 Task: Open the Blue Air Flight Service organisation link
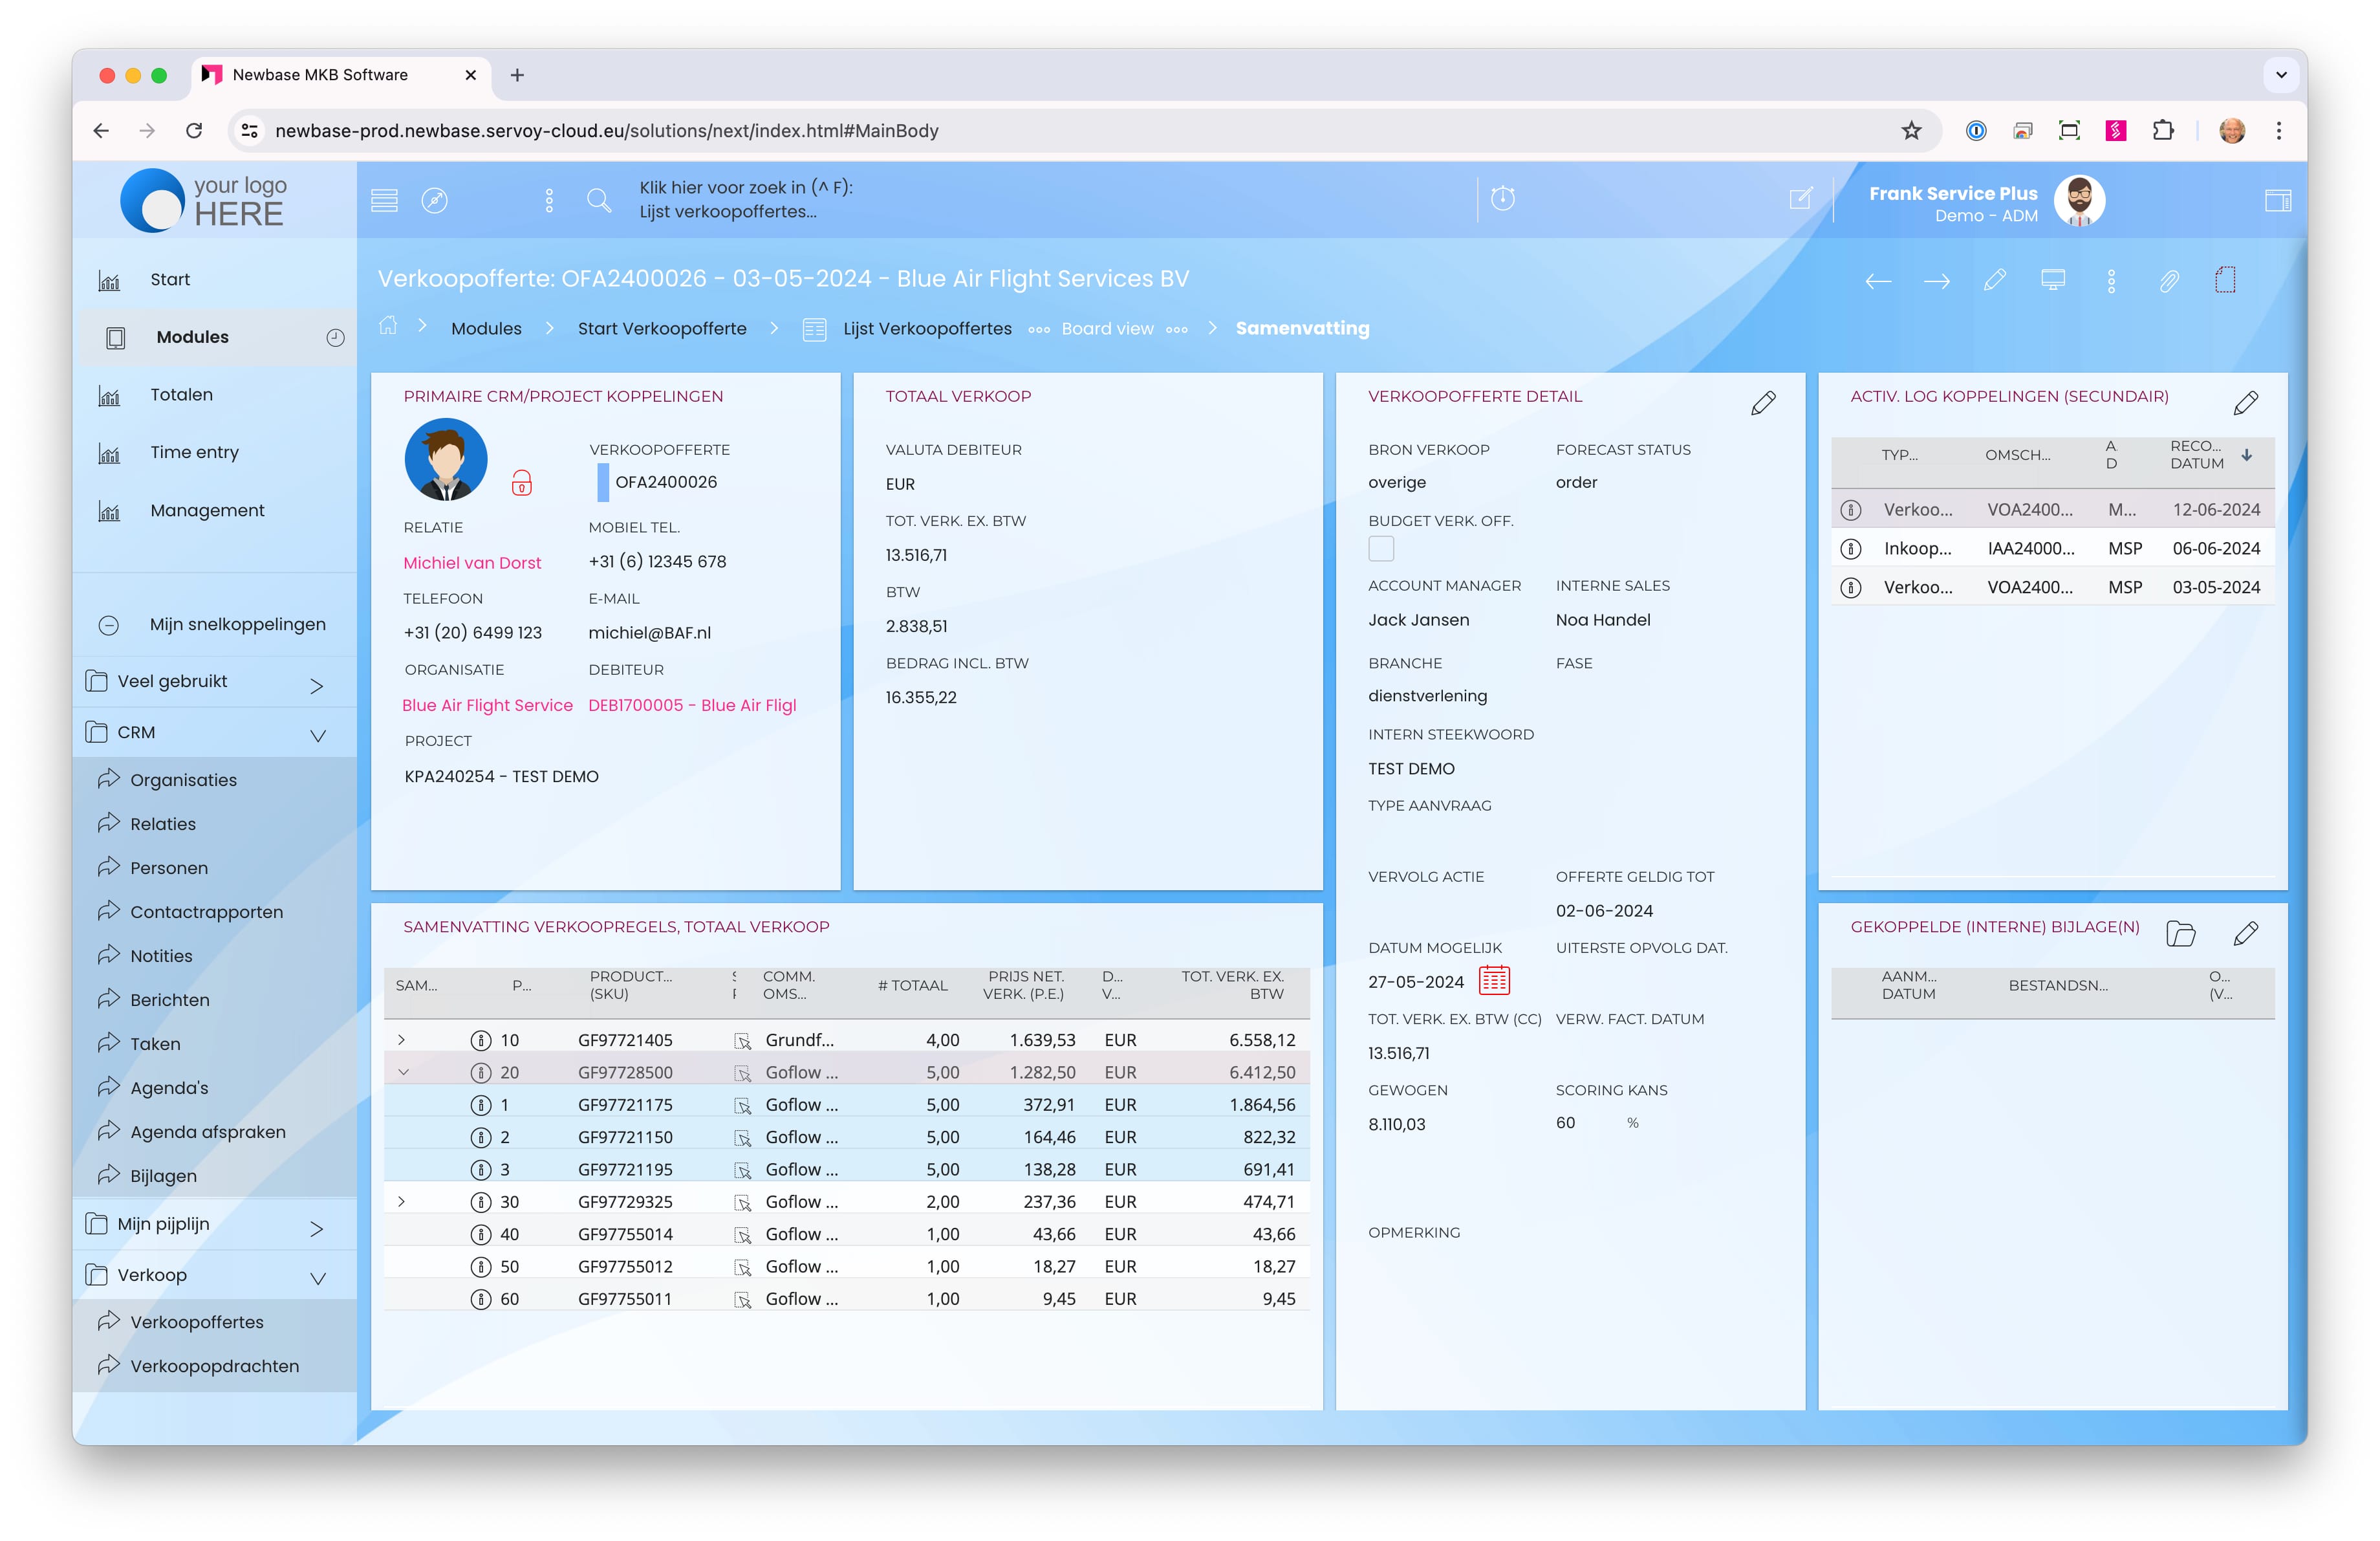point(487,705)
